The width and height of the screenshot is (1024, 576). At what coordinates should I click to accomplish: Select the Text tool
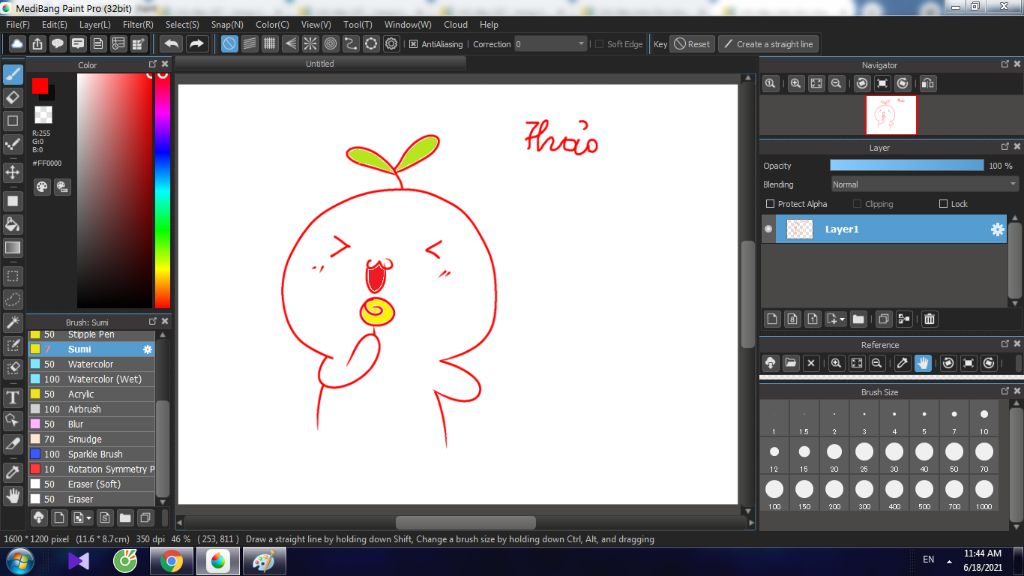13,397
